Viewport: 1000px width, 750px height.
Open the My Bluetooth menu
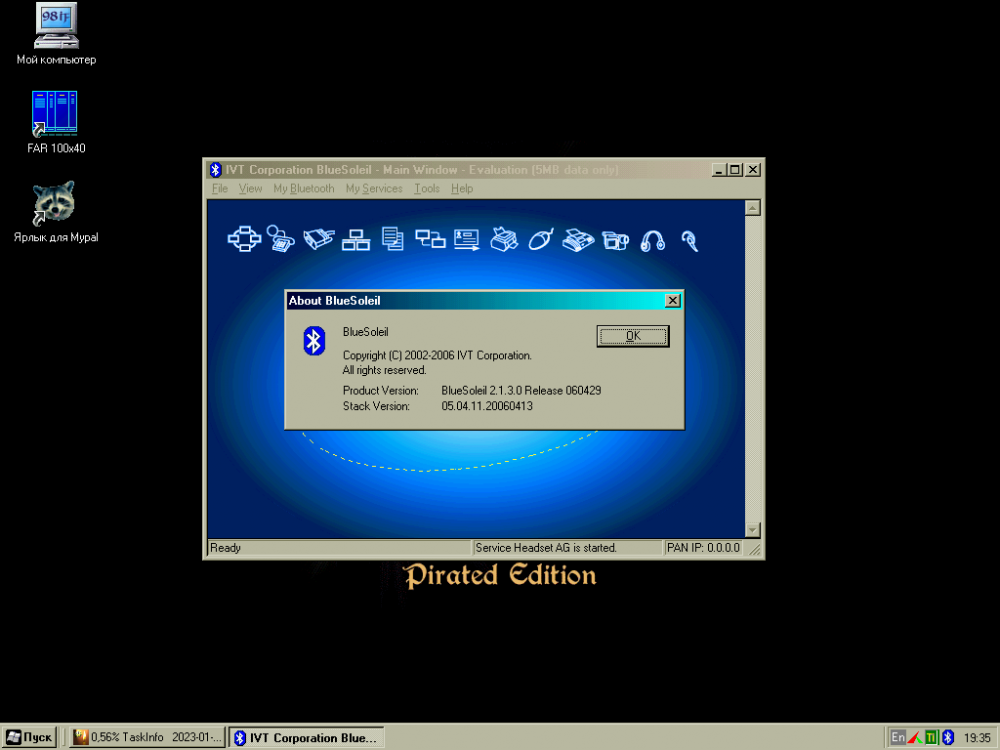tap(303, 189)
